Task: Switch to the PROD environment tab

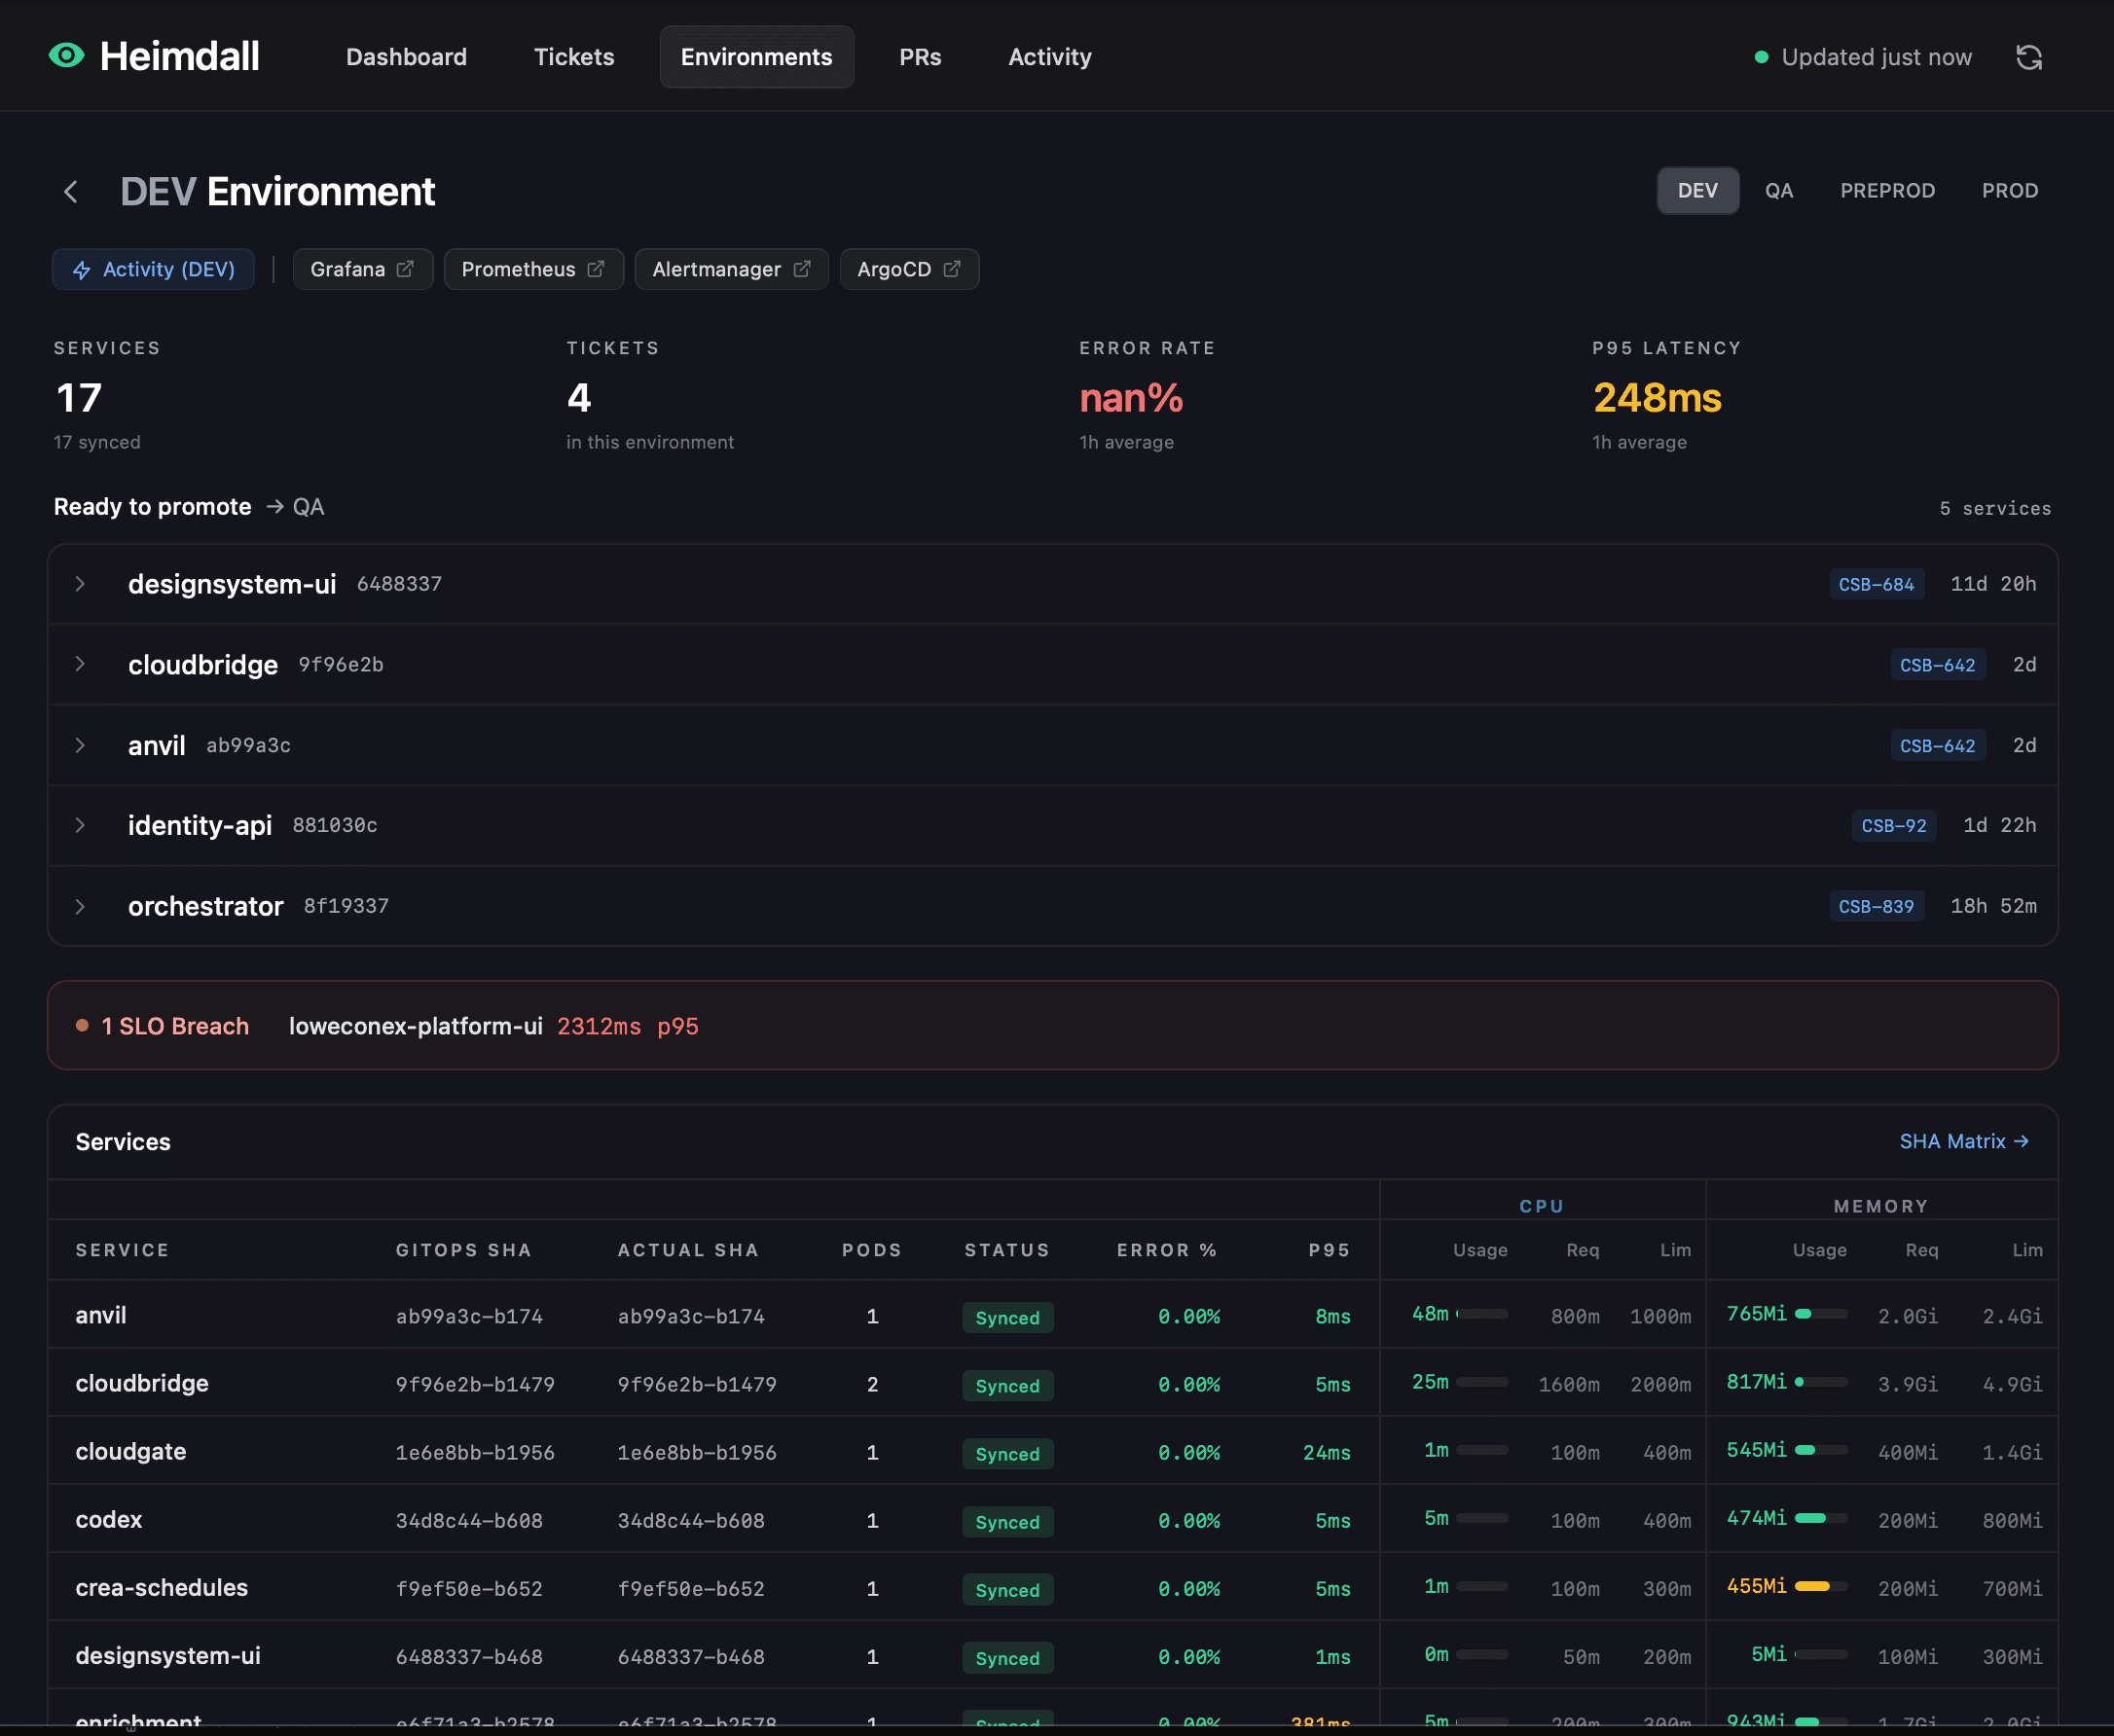Action: [2009, 190]
